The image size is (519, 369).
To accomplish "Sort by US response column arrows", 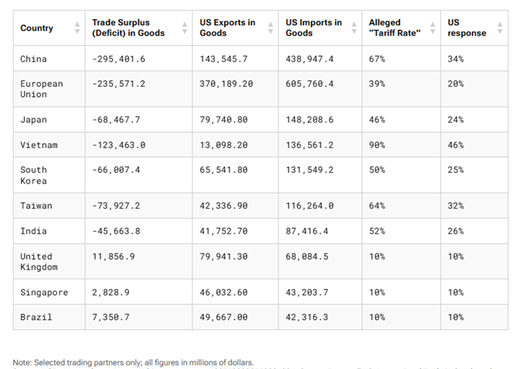I will [x=500, y=28].
